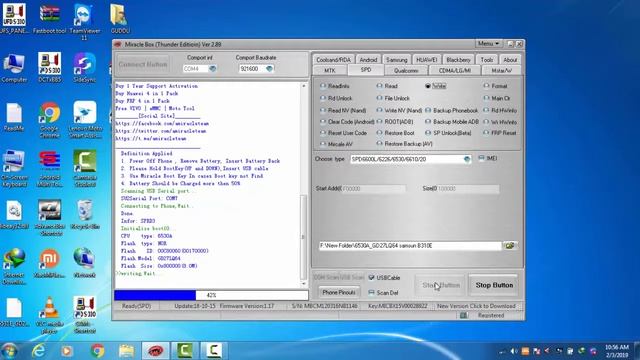Image resolution: width=640 pixels, height=360 pixels.
Task: Open the Fastboot tool desktop icon
Action: pyautogui.click(x=49, y=18)
